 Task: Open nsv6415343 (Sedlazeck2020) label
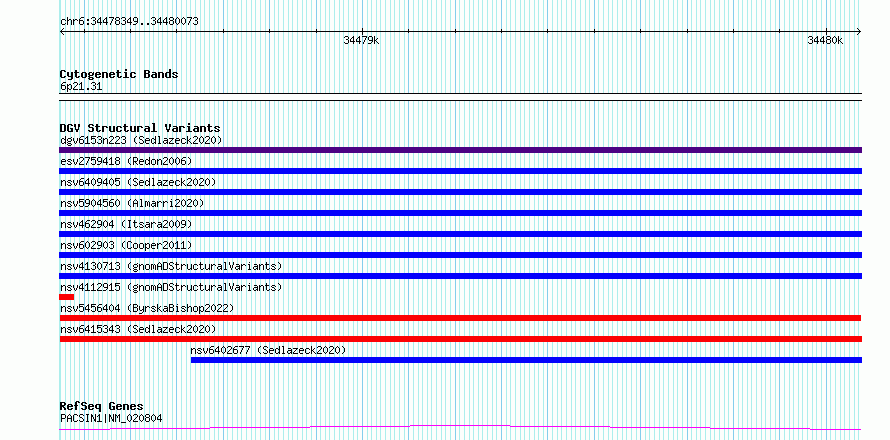pyautogui.click(x=138, y=329)
